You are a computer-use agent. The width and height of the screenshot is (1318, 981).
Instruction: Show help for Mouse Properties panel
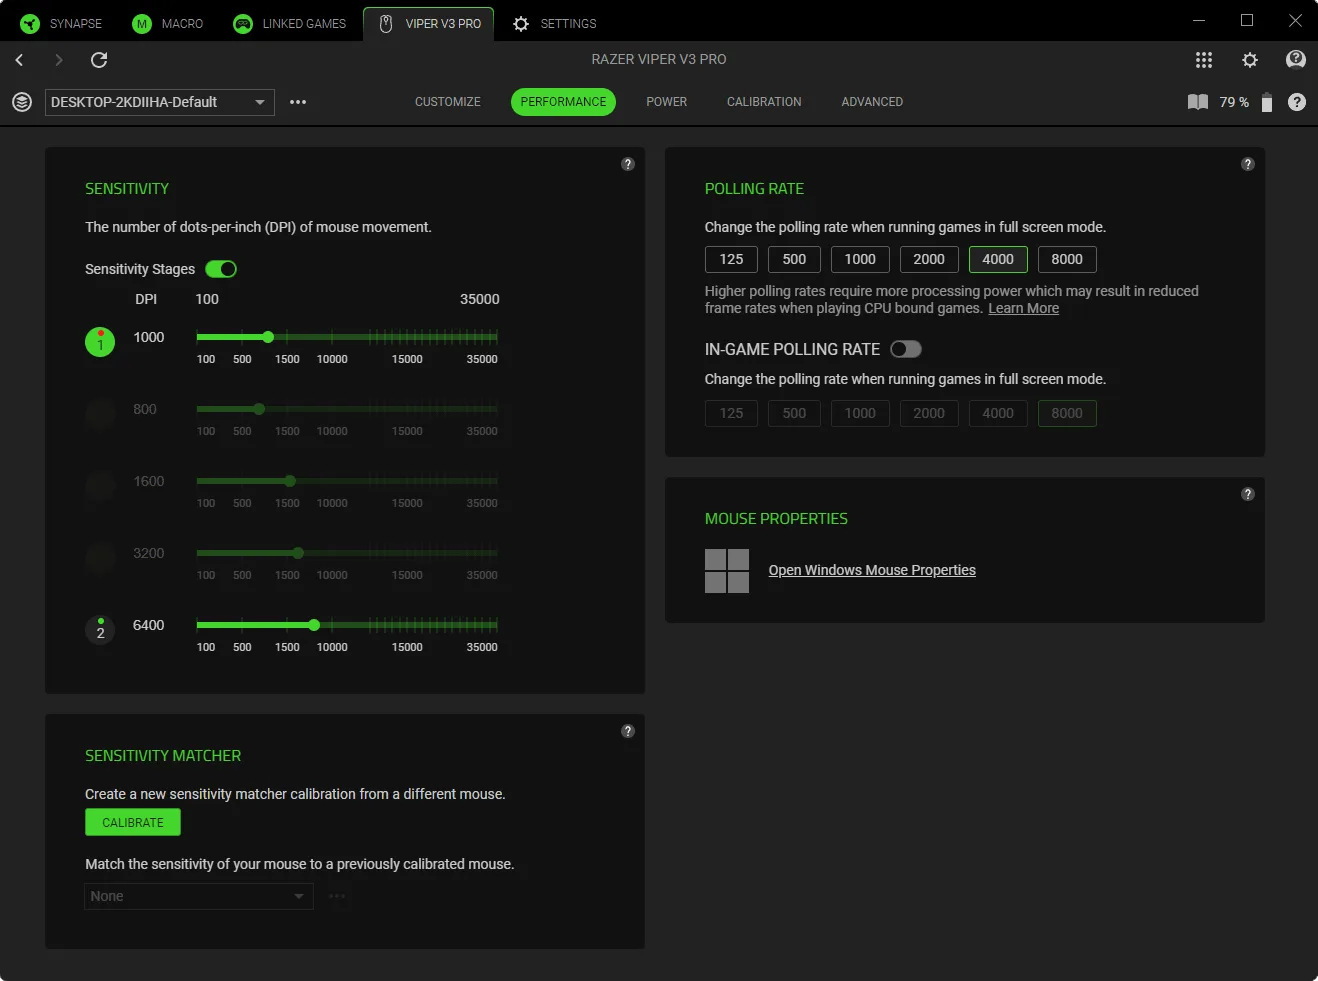point(1248,494)
